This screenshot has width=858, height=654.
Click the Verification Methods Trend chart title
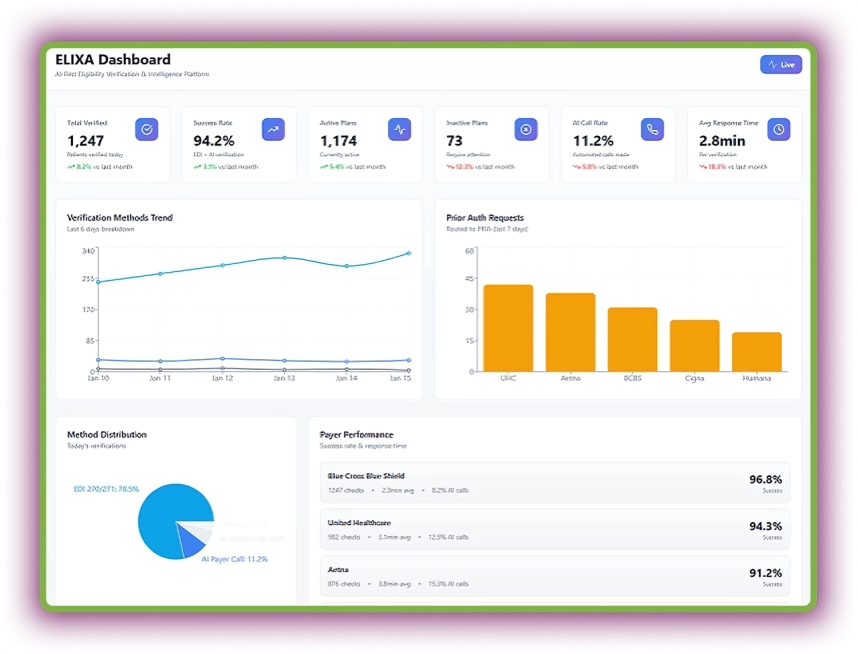click(122, 217)
